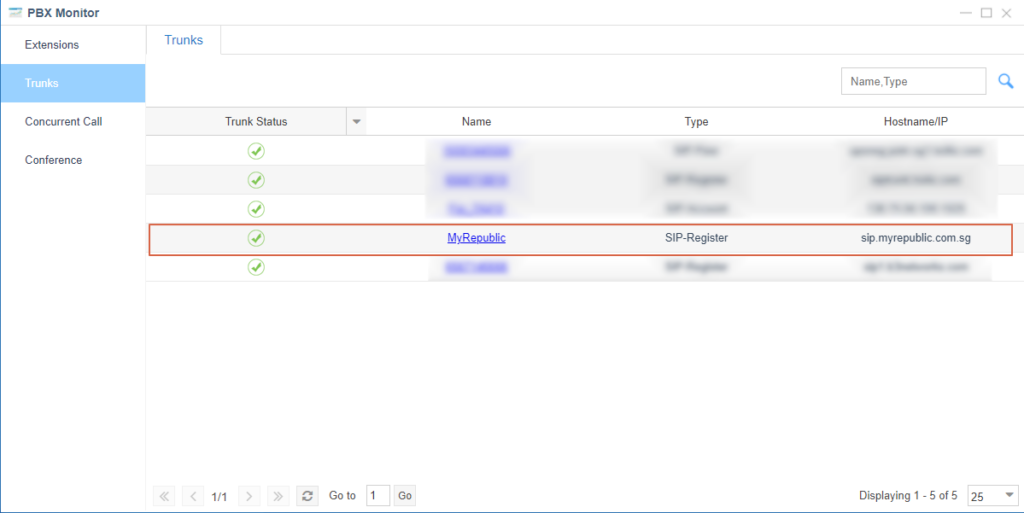Click the refresh icon in pagination bar

tap(308, 496)
